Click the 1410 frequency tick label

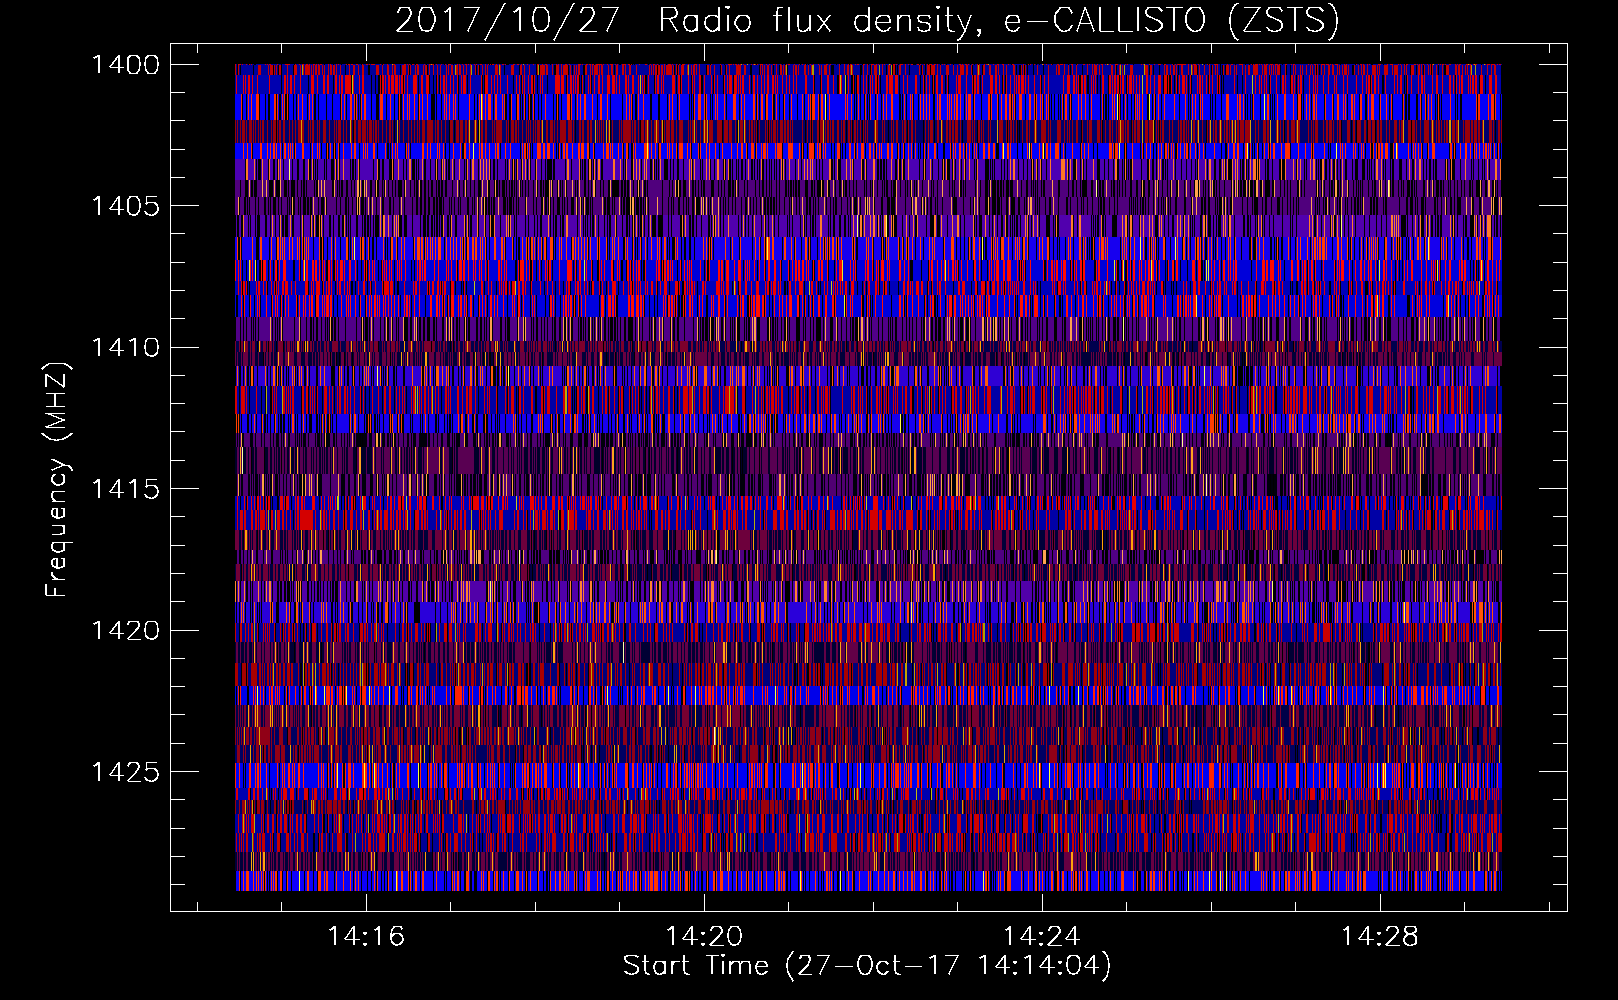tap(125, 348)
